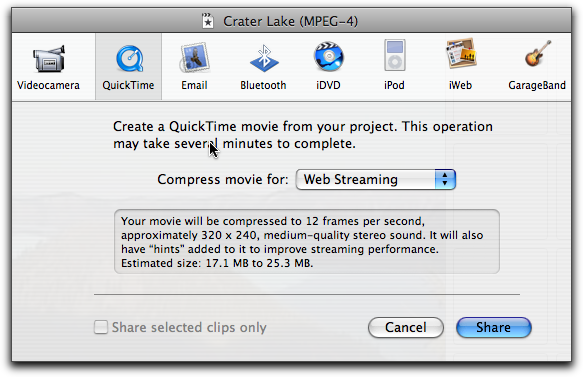583x377 pixels.
Task: Select the iPod export icon
Action: click(x=394, y=55)
